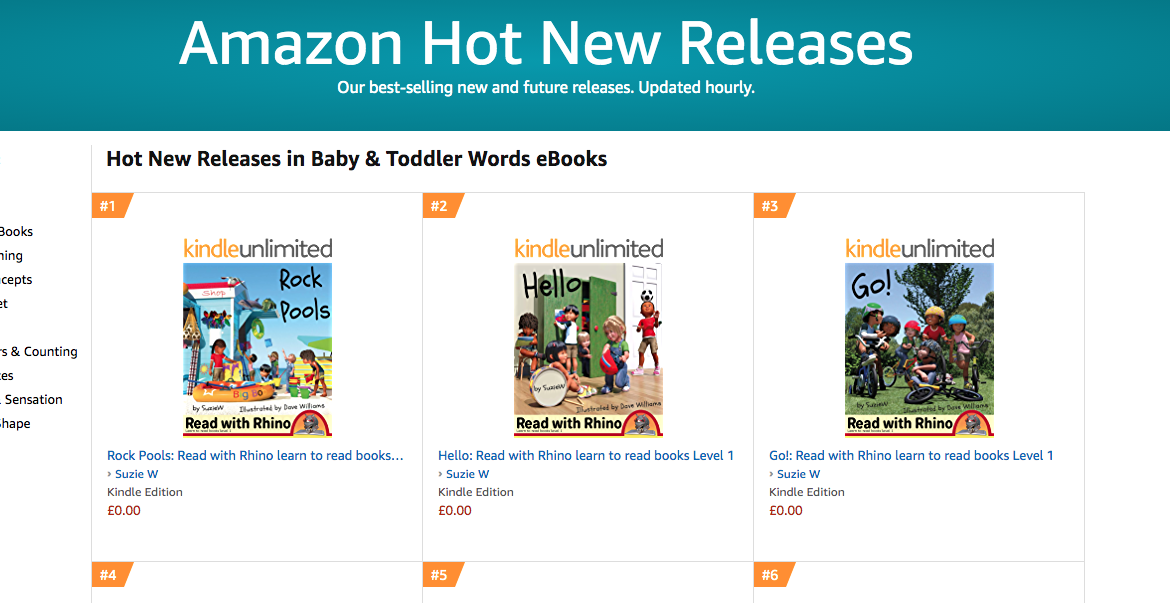Open Go!: Read with Rhino title link
Screen dimensions: 1170x603
(x=911, y=455)
